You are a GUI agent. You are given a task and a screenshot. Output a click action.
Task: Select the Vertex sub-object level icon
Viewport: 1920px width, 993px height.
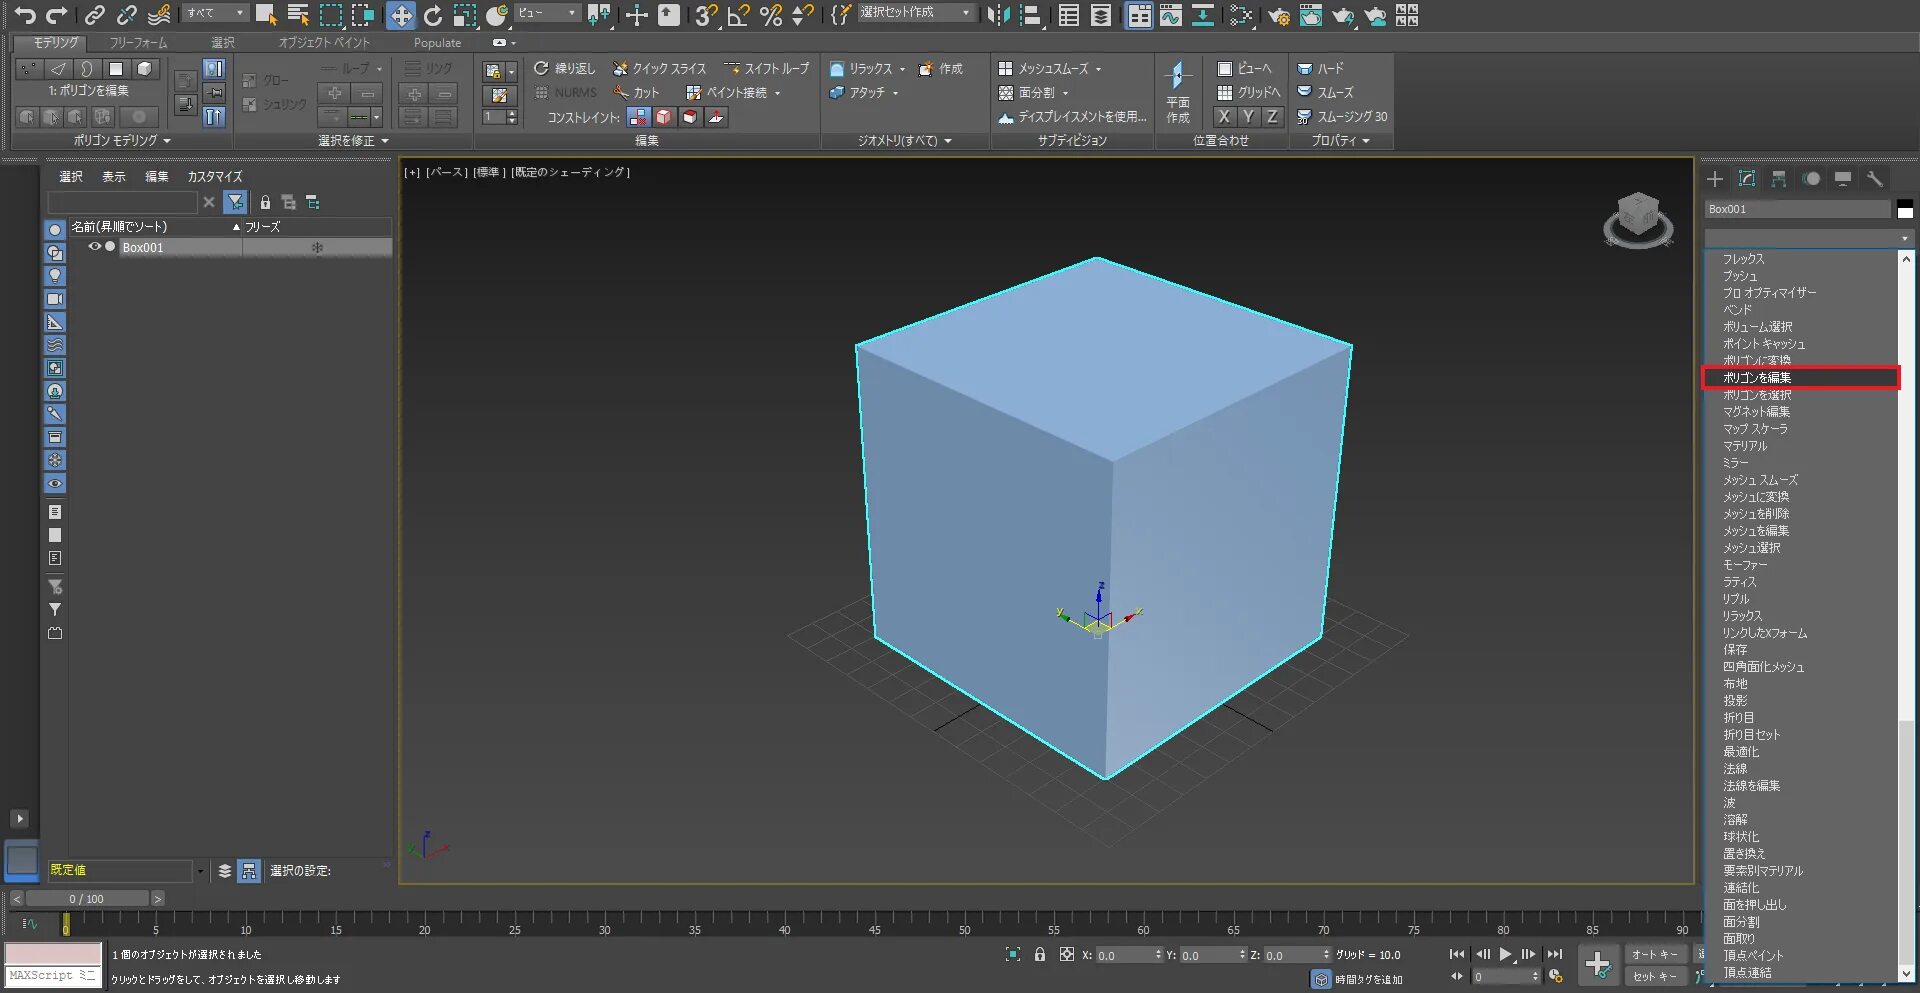[x=29, y=68]
